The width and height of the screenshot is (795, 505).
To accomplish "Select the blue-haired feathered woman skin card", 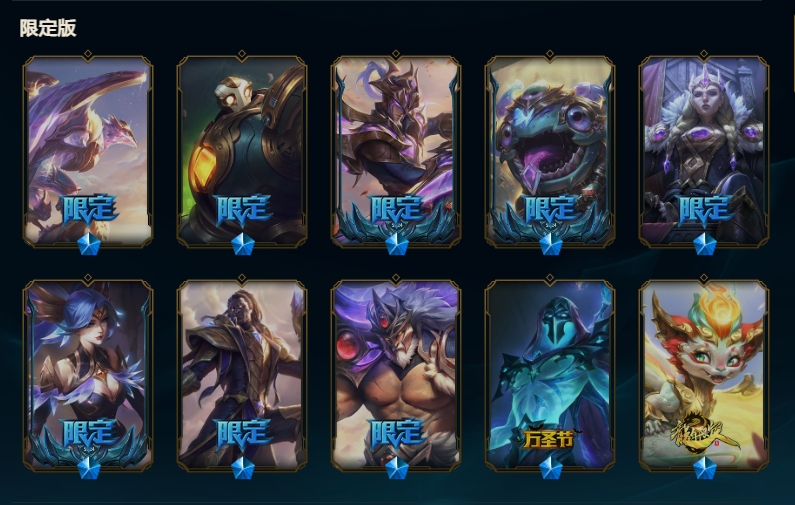I will (x=88, y=375).
